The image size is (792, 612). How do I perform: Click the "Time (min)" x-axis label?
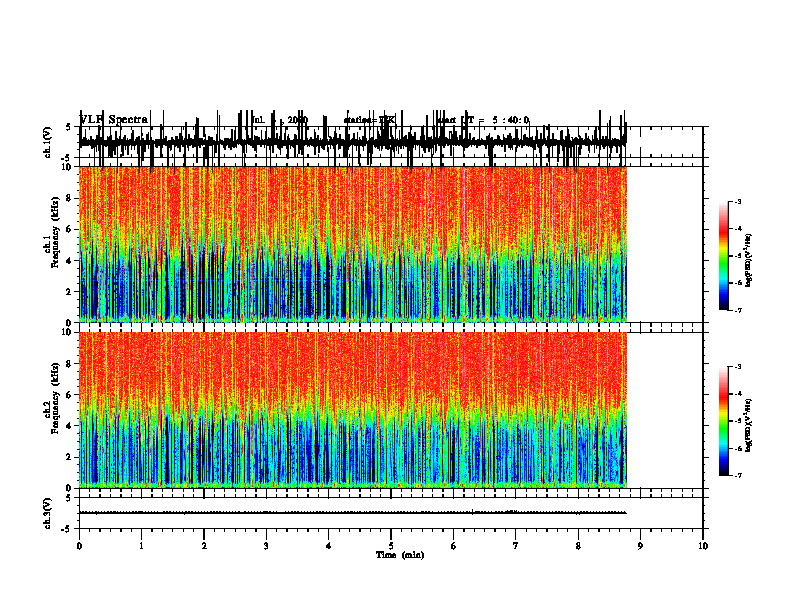pos(400,555)
